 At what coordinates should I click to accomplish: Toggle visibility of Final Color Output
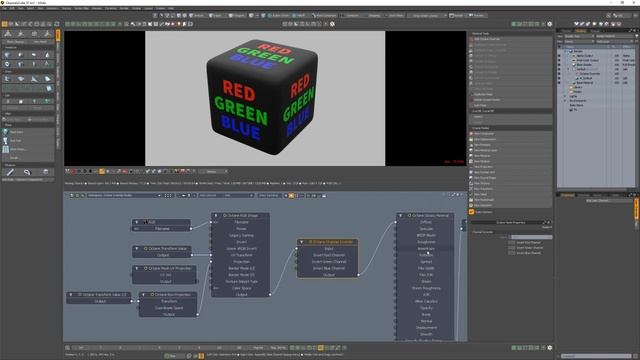[559, 60]
